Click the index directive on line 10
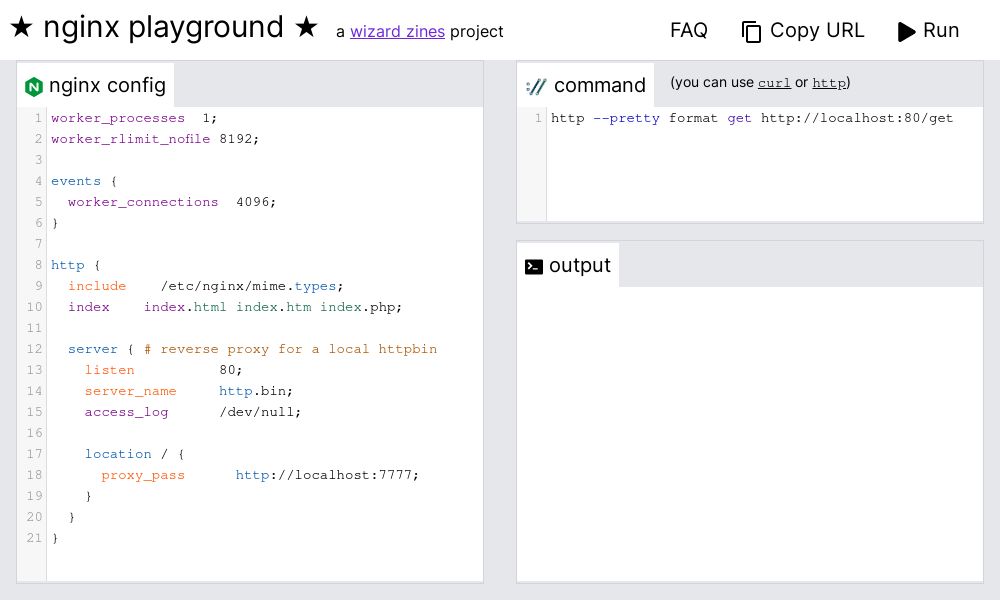Image resolution: width=1000 pixels, height=600 pixels. (x=89, y=307)
